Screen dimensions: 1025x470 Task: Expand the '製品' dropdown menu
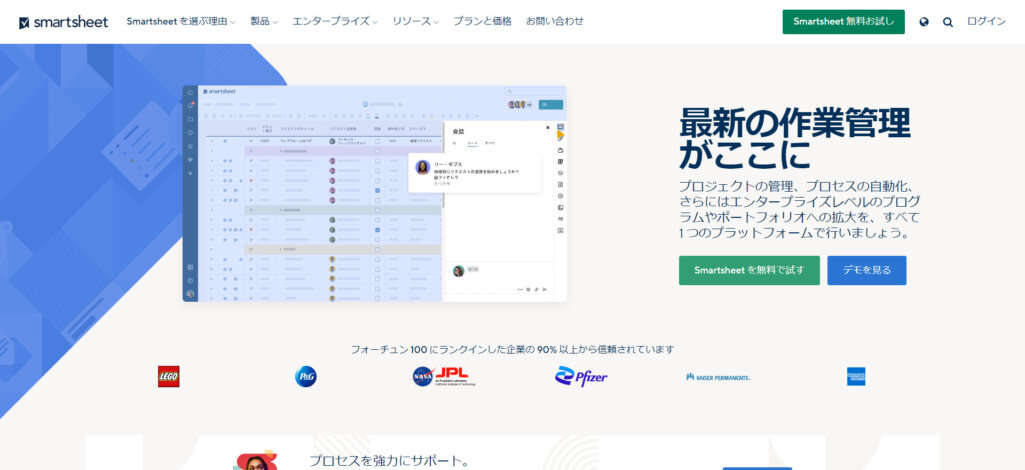point(264,22)
